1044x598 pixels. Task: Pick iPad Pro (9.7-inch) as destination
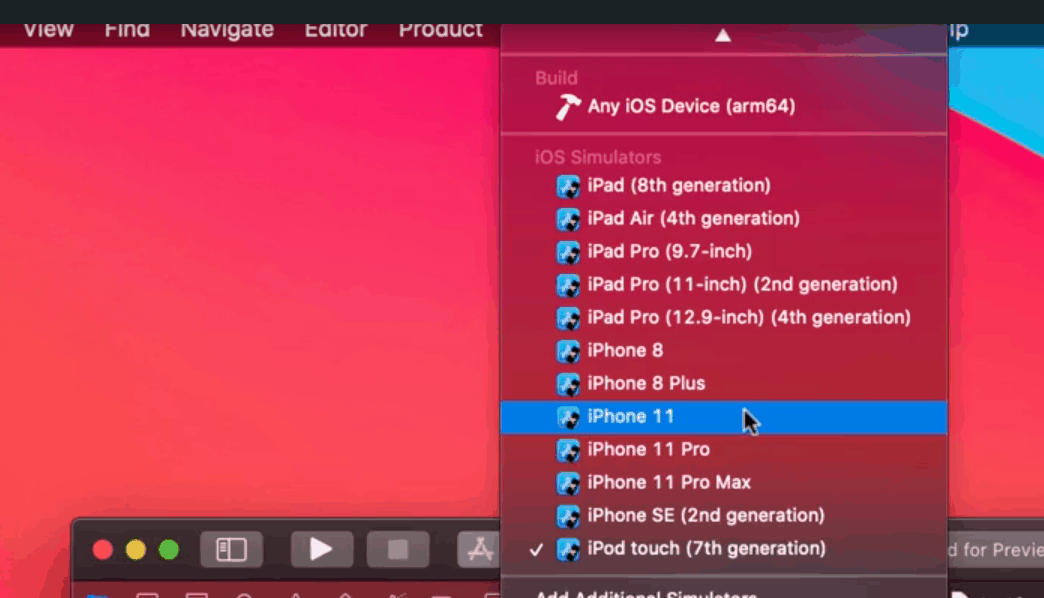coord(669,252)
